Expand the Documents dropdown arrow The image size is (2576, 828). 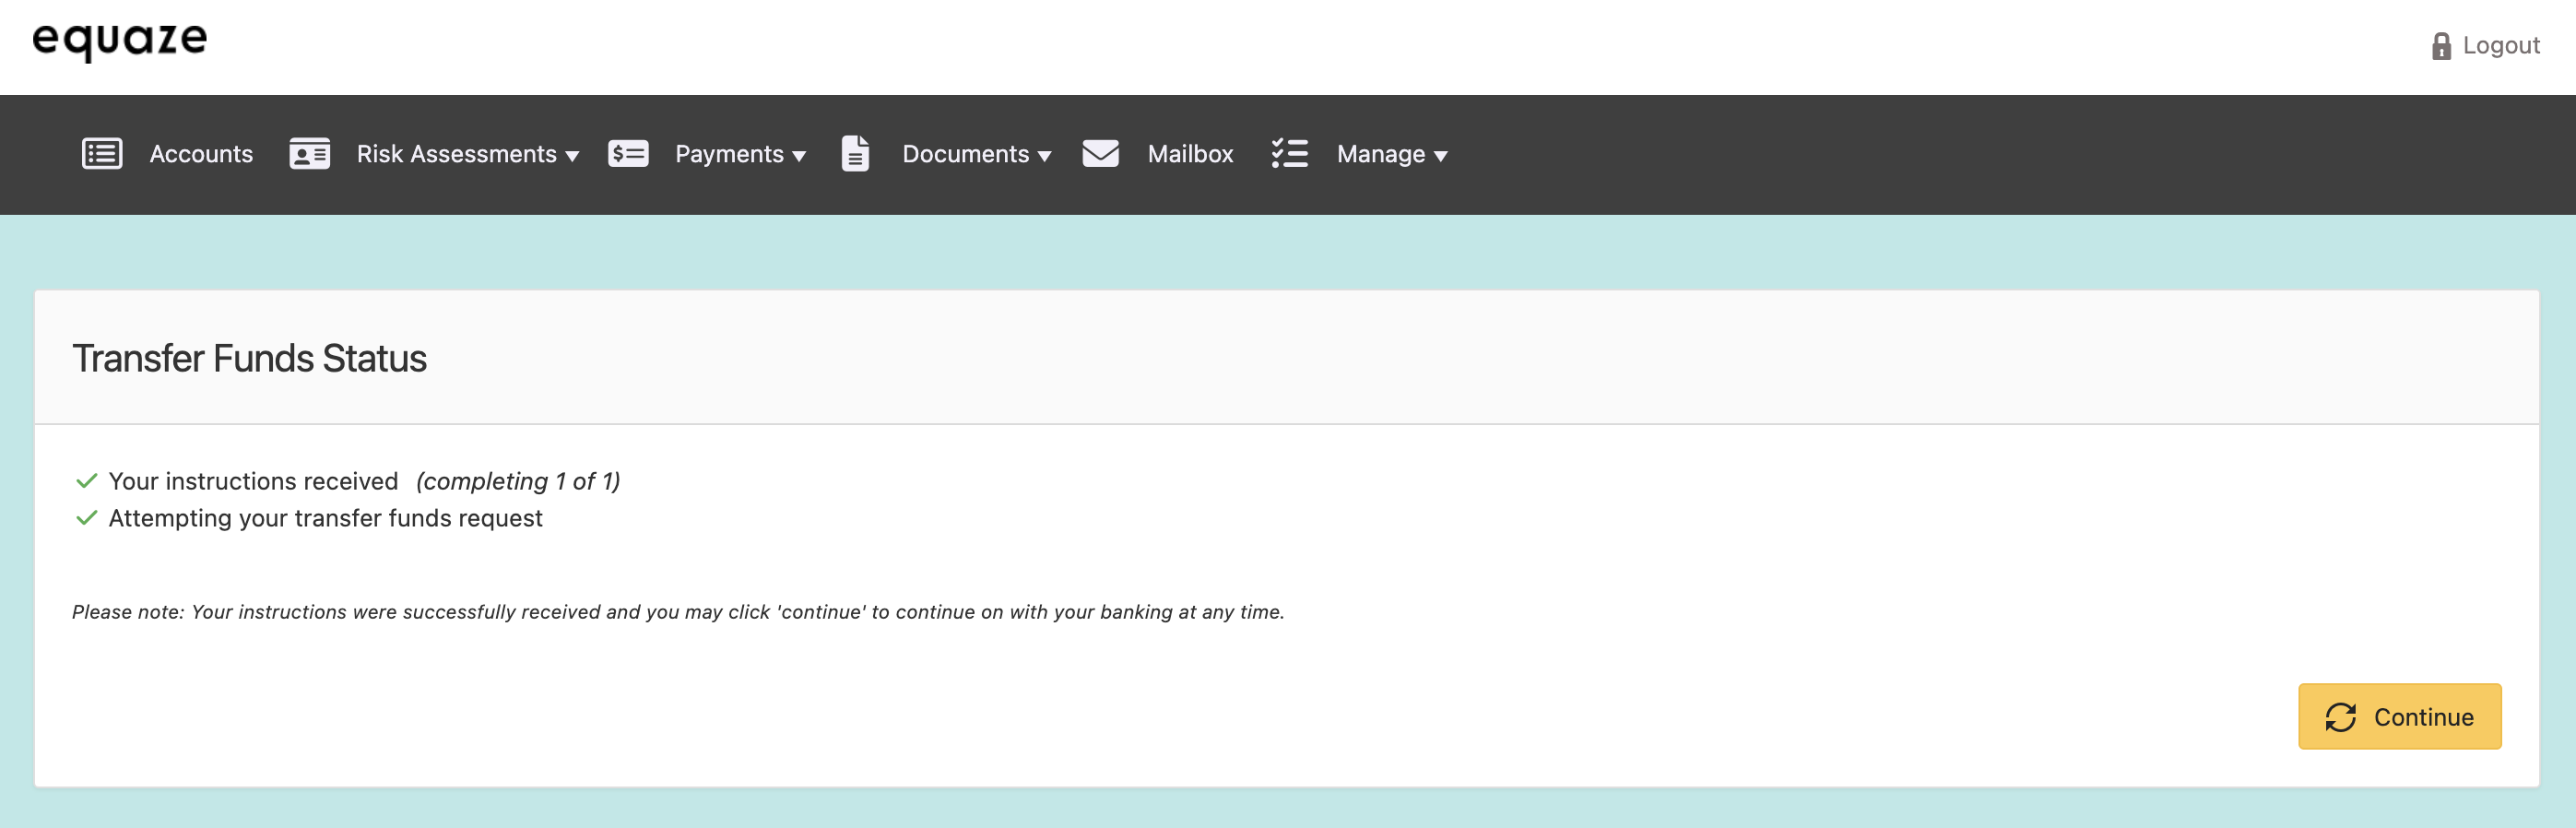pos(1044,156)
